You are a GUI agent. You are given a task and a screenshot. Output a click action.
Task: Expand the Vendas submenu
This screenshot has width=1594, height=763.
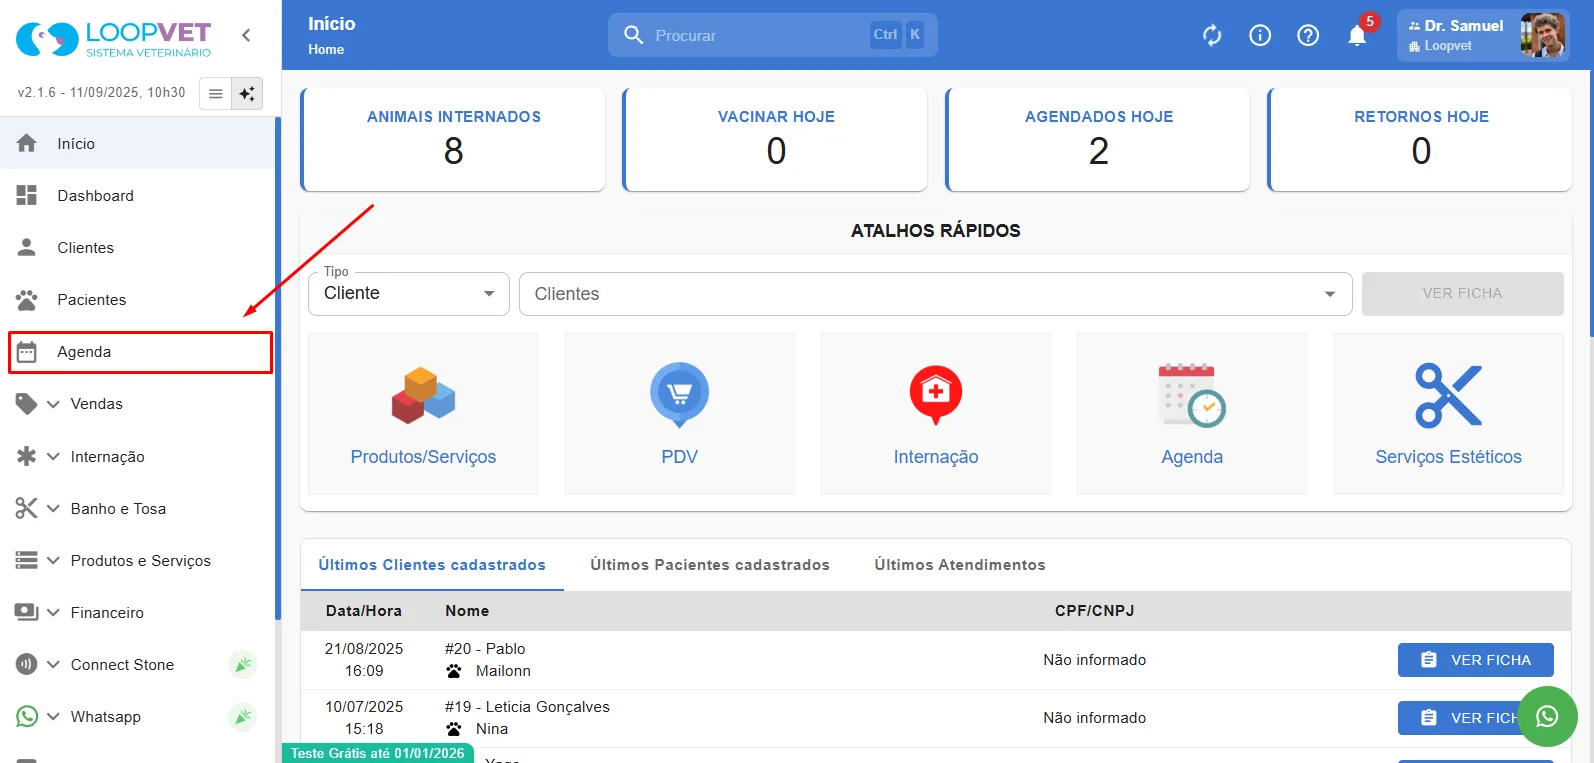click(x=53, y=404)
